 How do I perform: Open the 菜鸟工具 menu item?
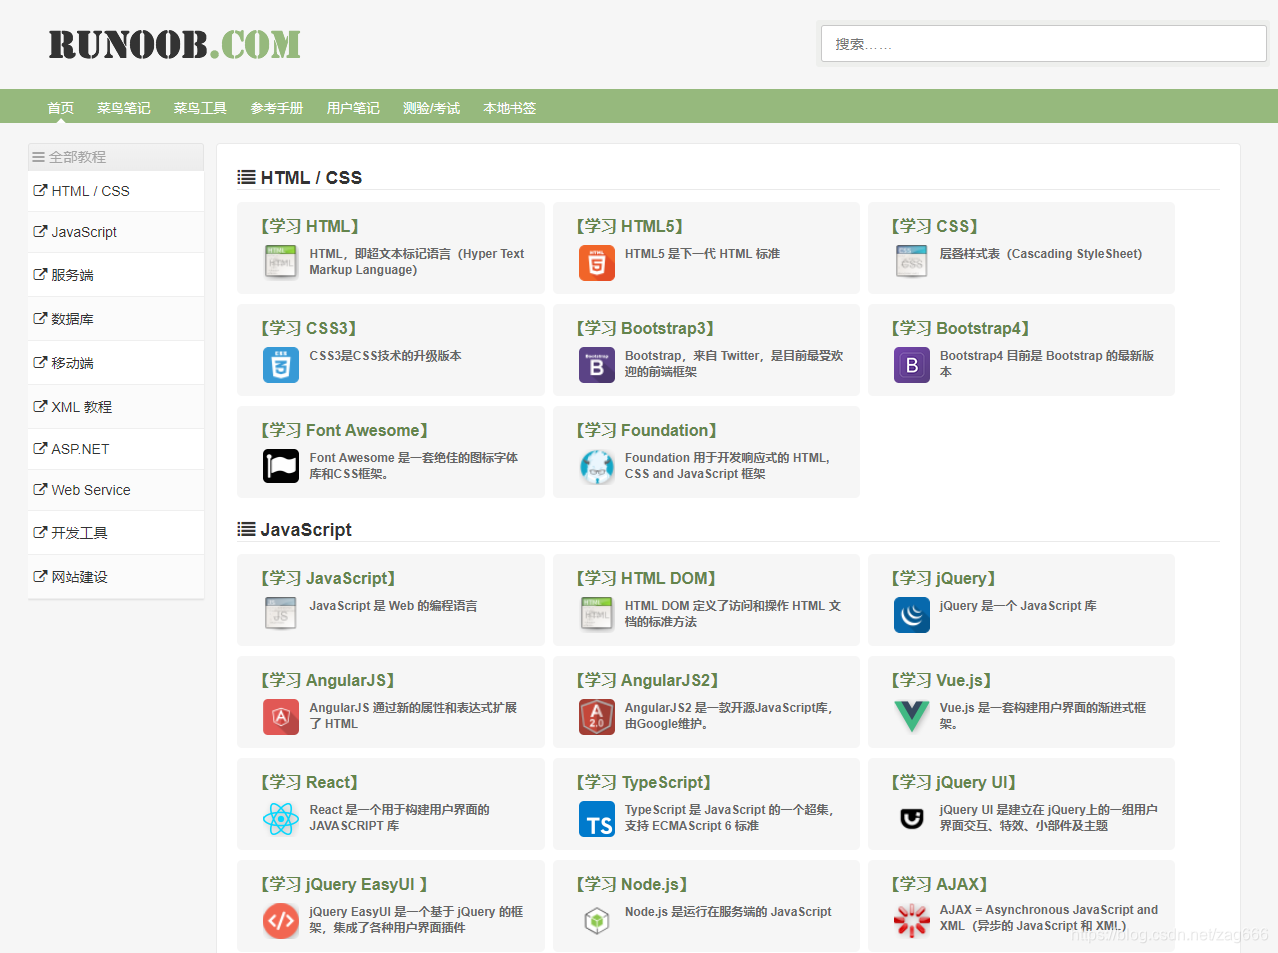[200, 108]
